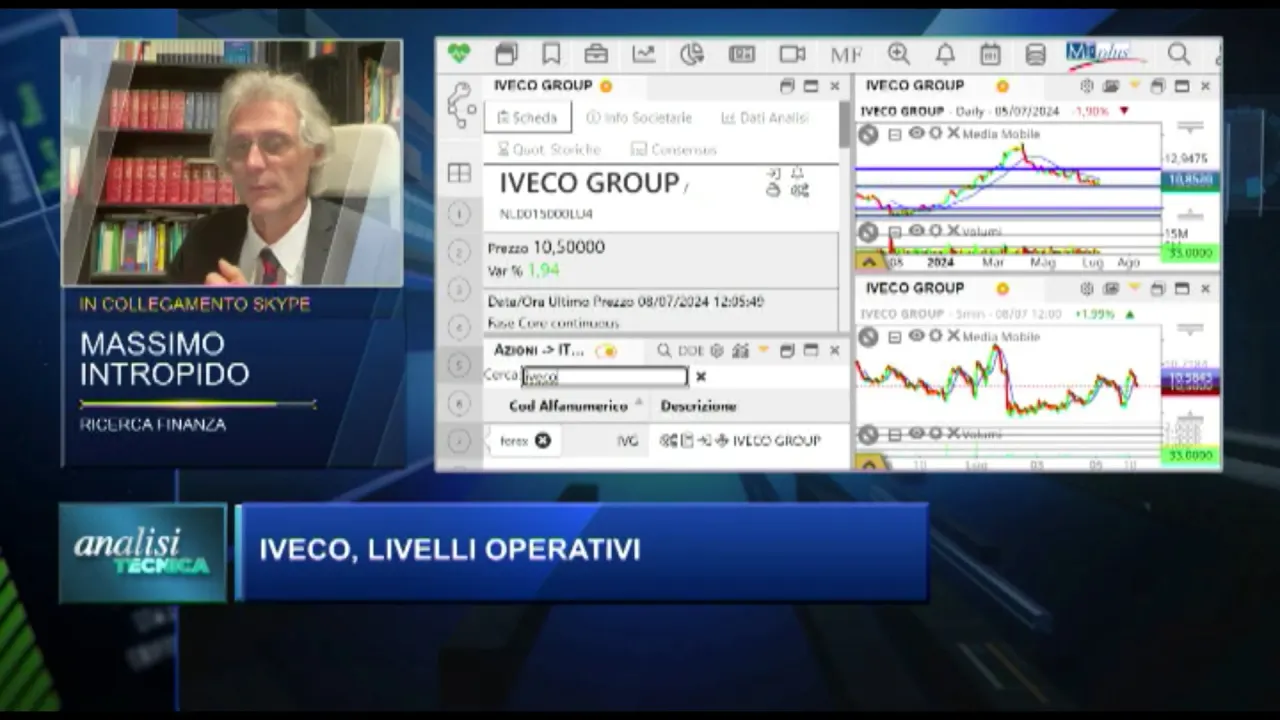Click yellow chevron below Daily chart
This screenshot has height=720, width=1280.
[x=869, y=262]
